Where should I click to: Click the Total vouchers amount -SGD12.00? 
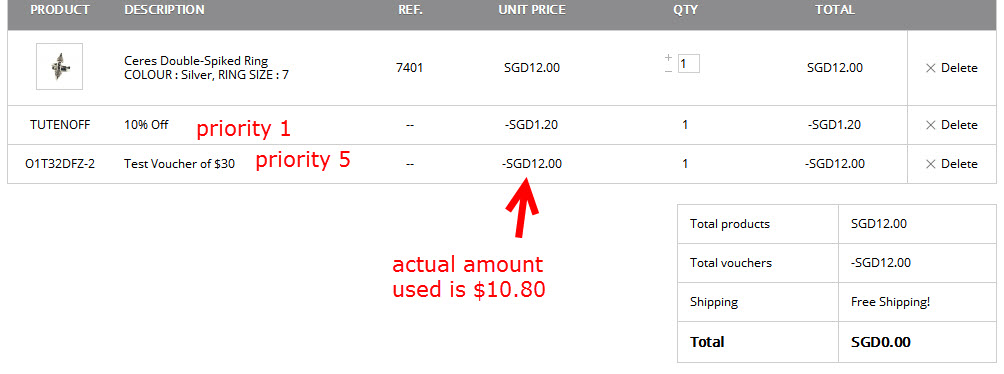(881, 263)
